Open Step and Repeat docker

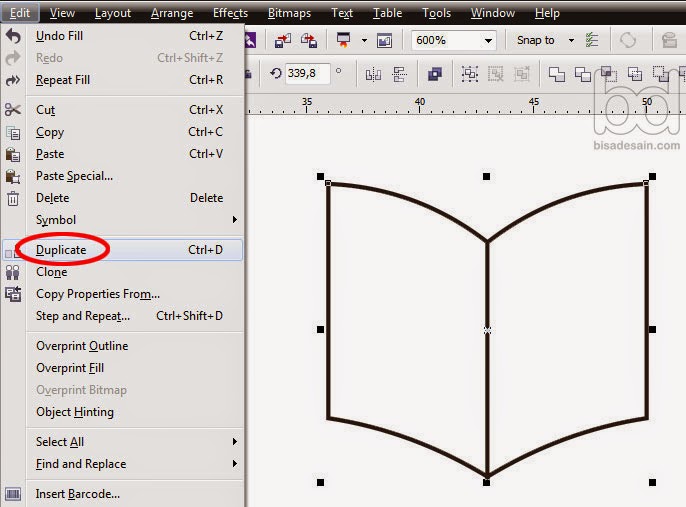[x=122, y=316]
